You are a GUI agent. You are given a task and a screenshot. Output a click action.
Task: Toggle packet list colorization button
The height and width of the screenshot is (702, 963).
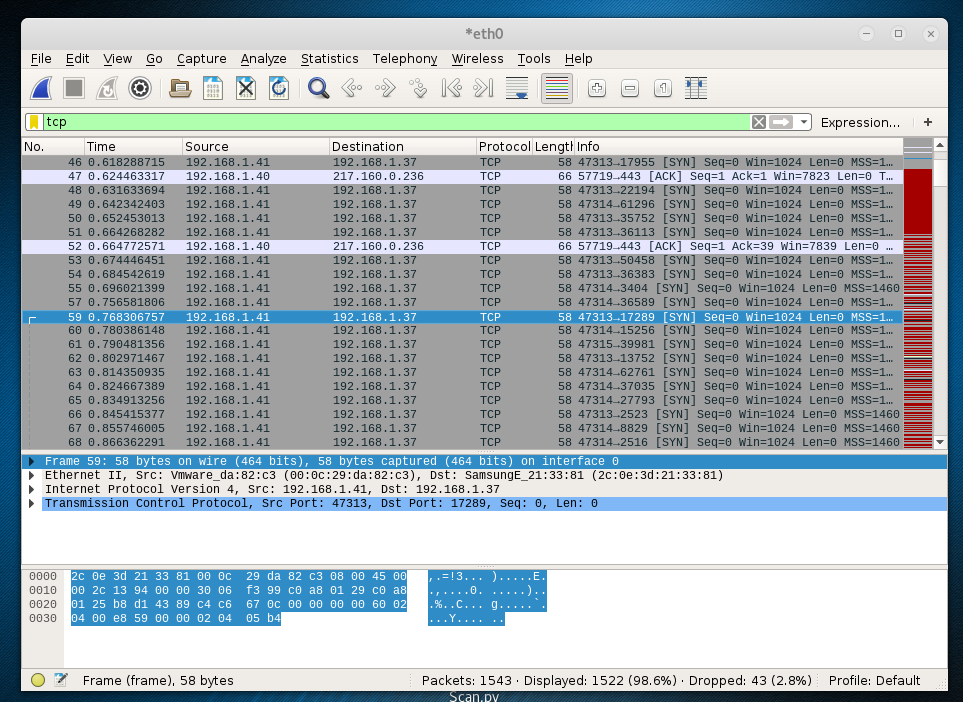pos(556,88)
